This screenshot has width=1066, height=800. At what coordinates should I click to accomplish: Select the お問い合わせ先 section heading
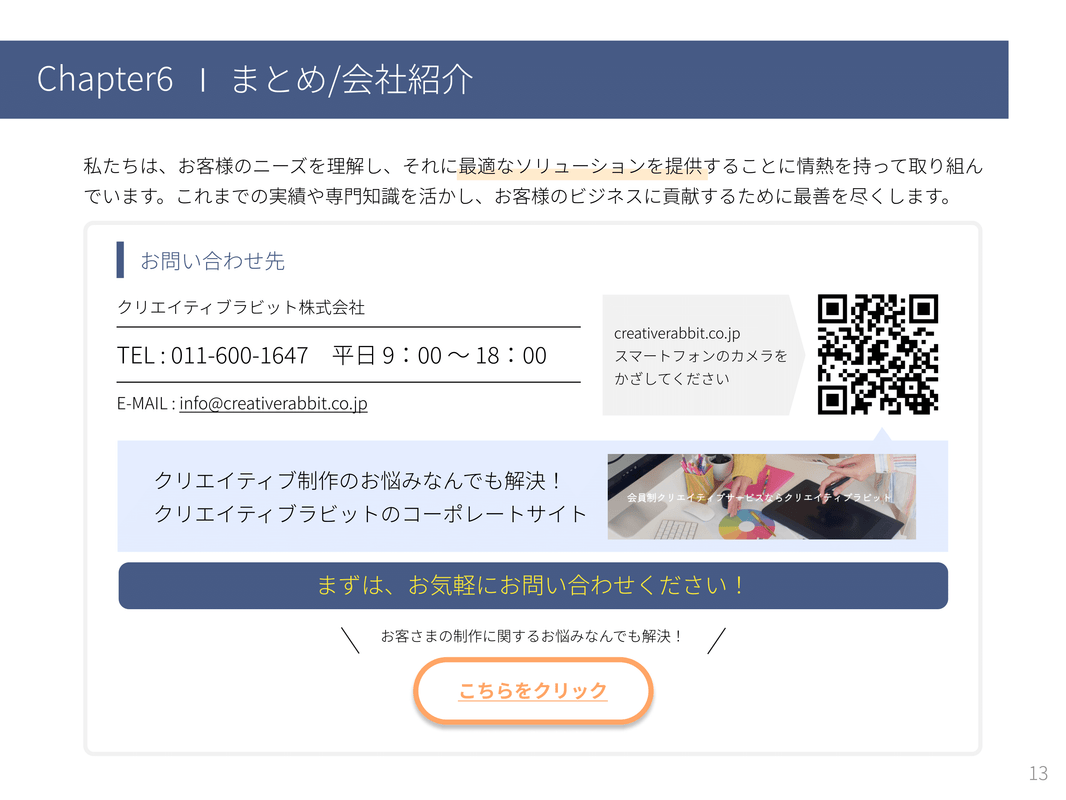click(212, 261)
